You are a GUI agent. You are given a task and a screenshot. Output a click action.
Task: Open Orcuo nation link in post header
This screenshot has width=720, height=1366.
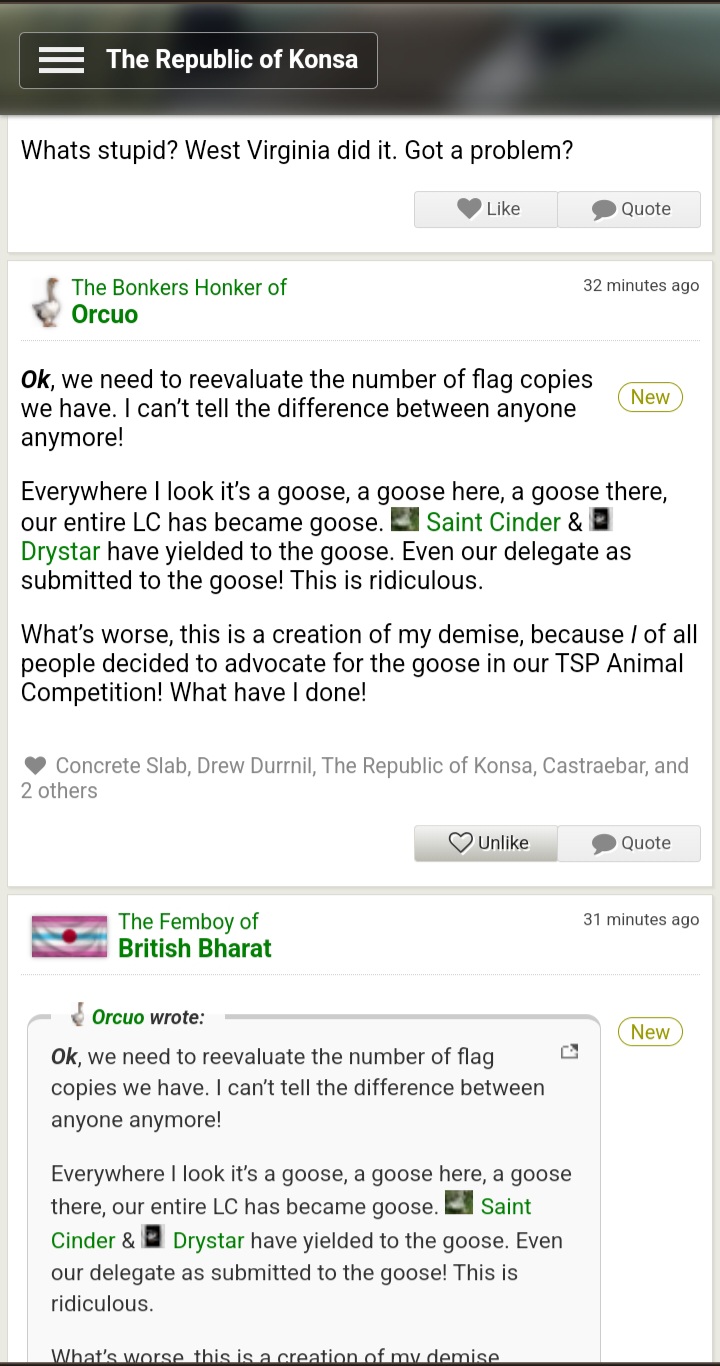click(x=105, y=314)
